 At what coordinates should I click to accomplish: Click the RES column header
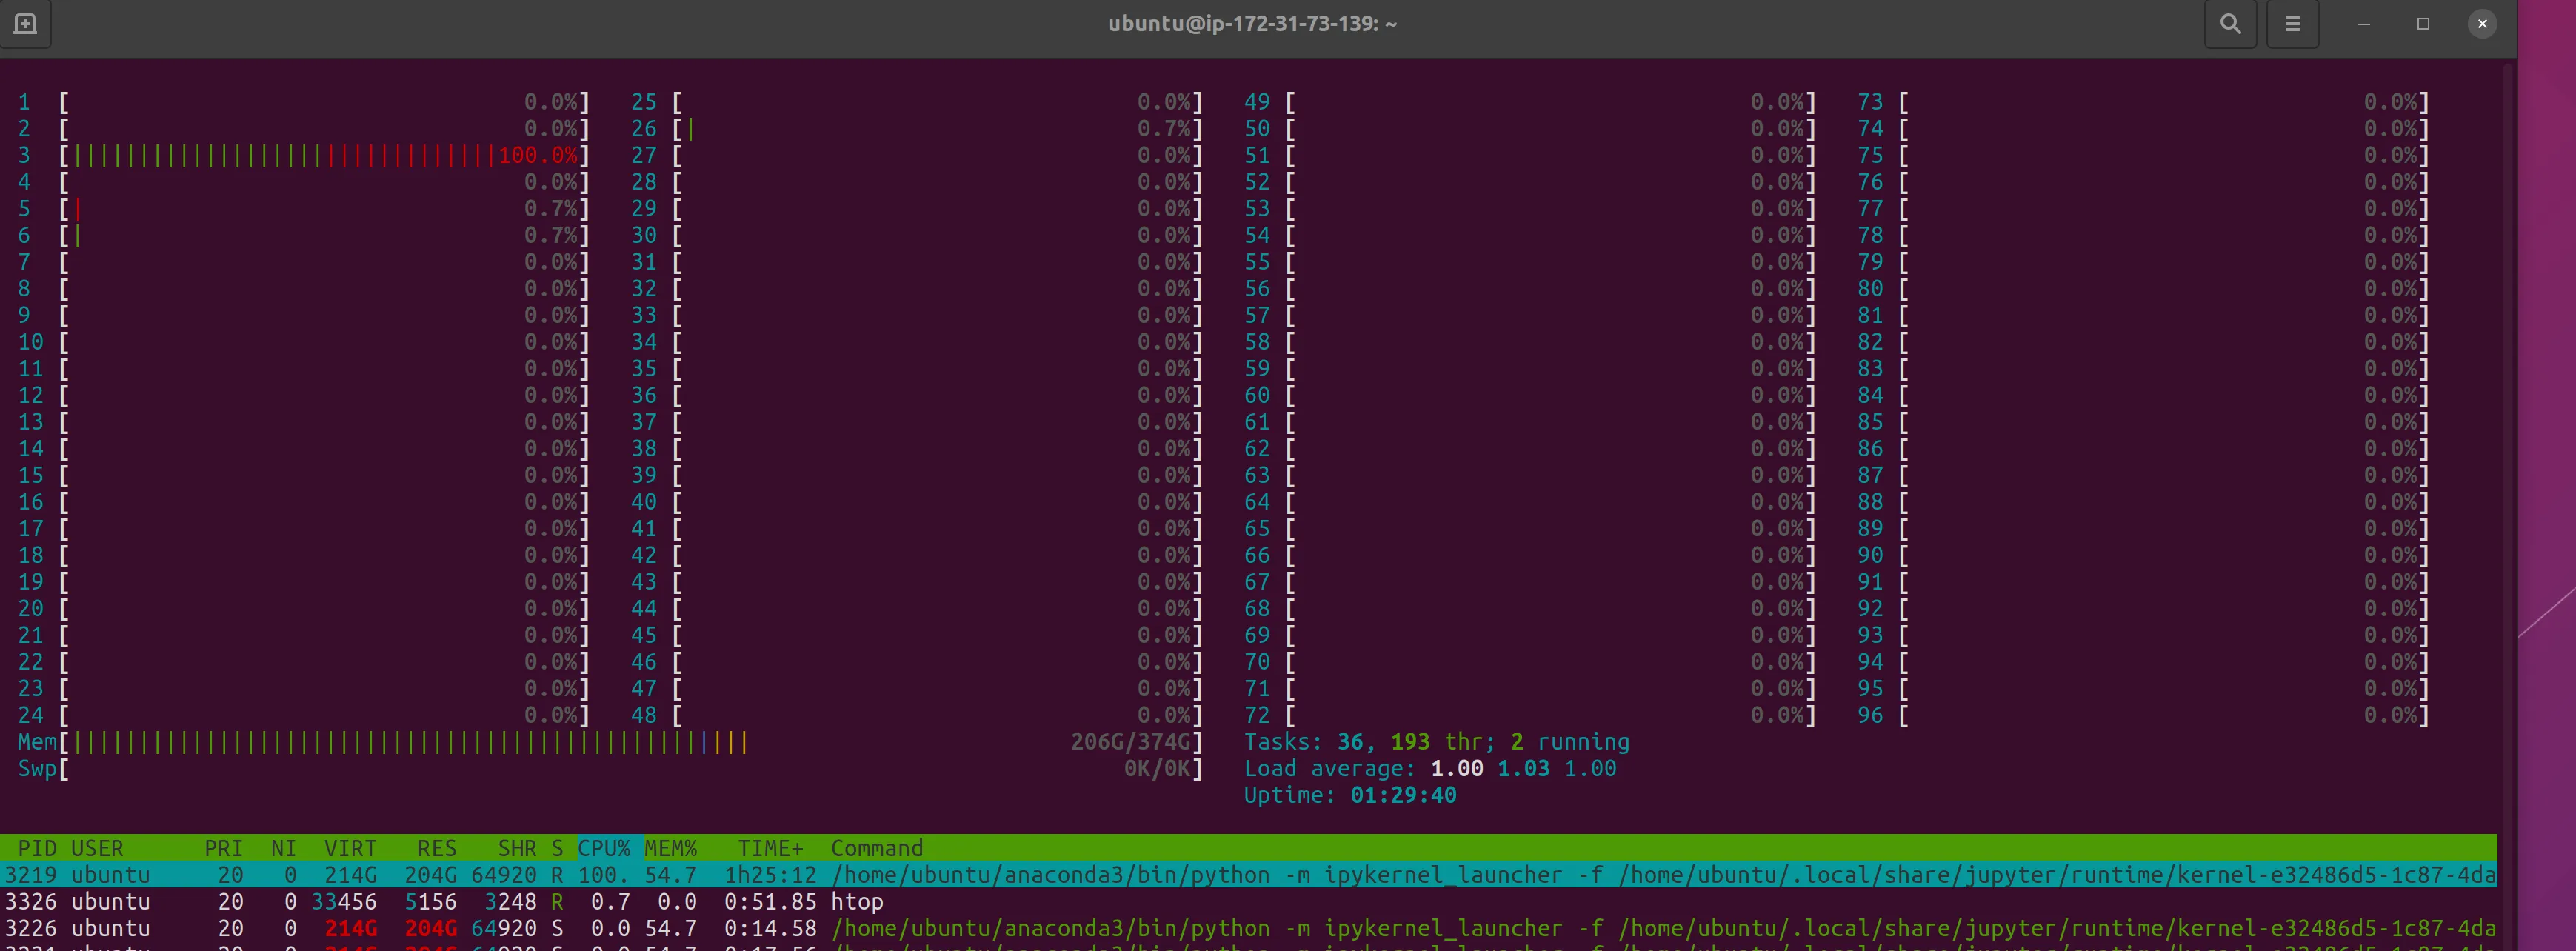[x=437, y=848]
